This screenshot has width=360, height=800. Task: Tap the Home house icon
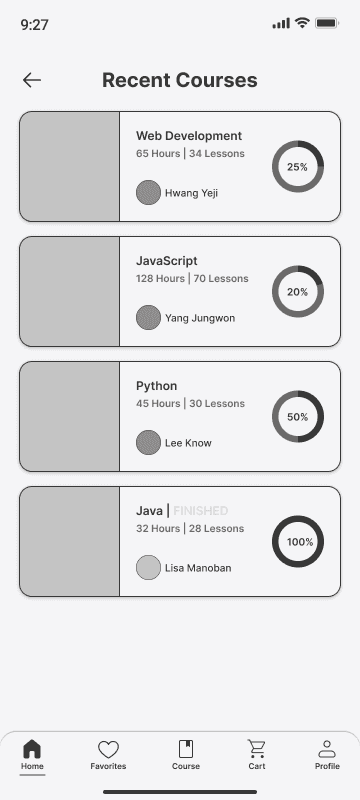(32, 748)
